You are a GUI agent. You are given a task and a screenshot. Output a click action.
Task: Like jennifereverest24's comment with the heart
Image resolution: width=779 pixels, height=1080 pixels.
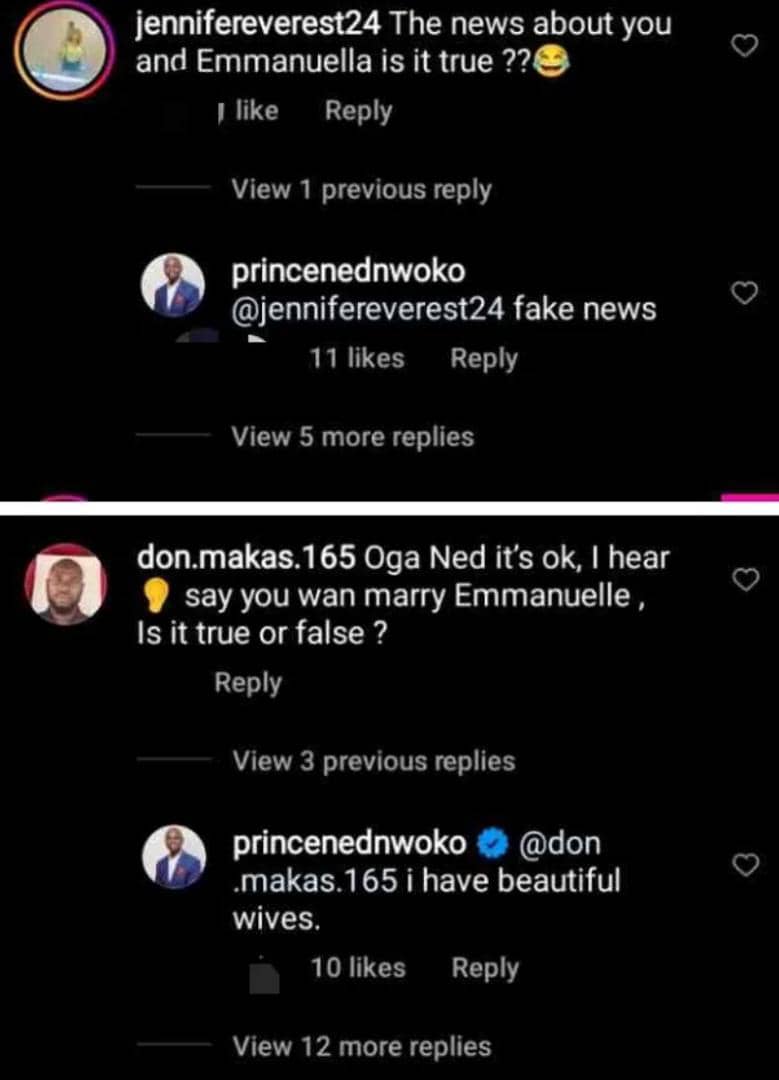(742, 45)
